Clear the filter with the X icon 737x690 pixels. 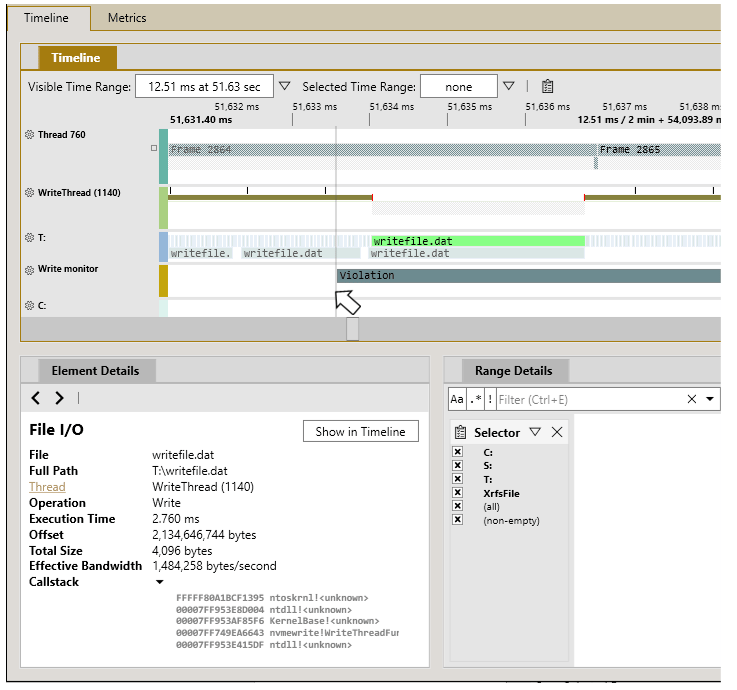pos(692,400)
